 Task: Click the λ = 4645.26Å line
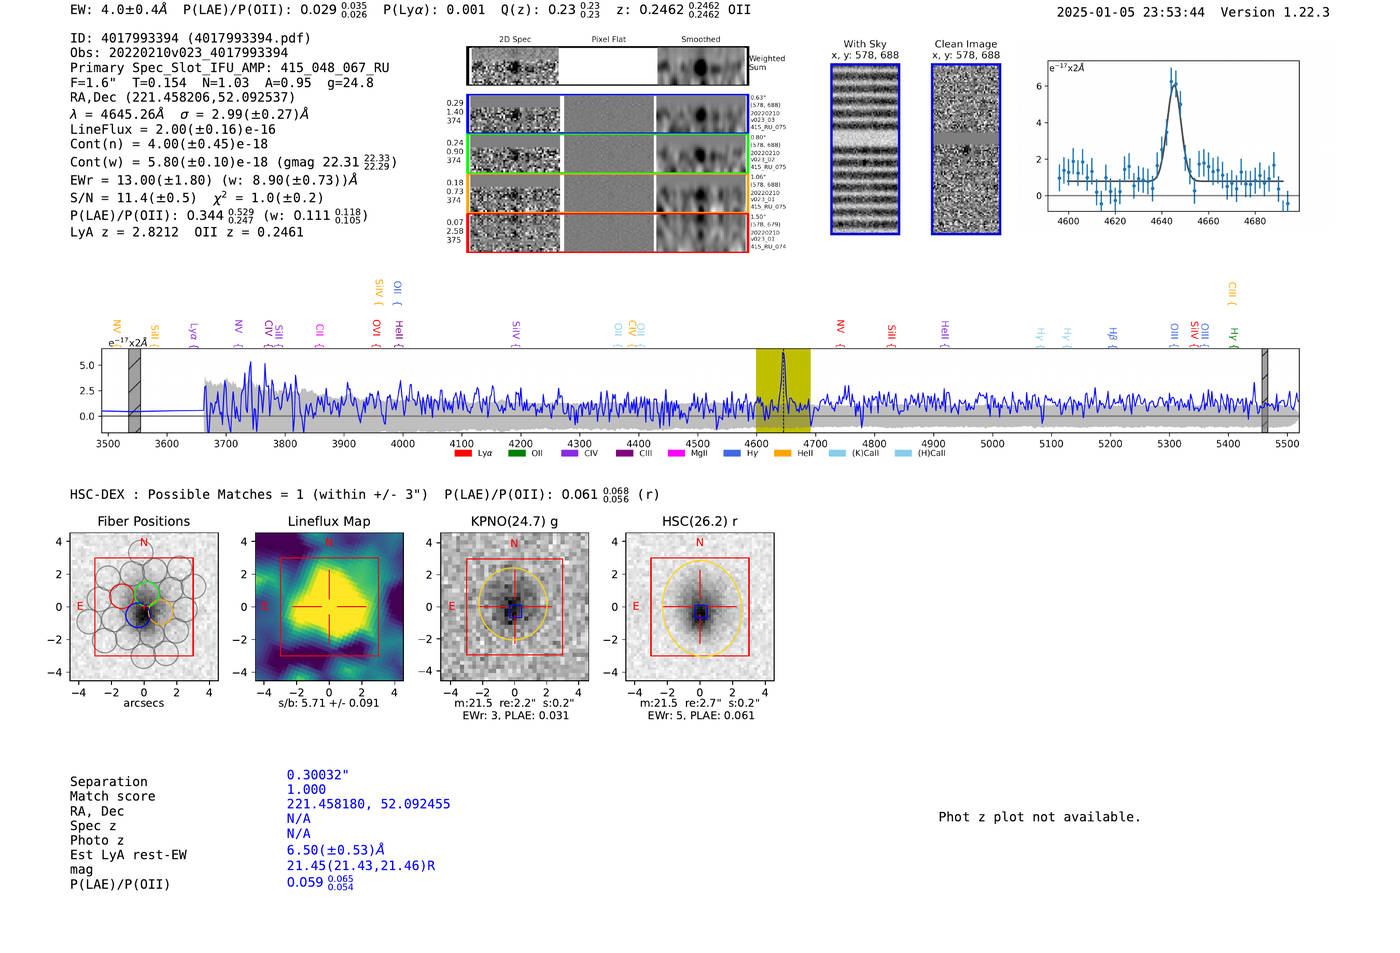[x=189, y=114]
